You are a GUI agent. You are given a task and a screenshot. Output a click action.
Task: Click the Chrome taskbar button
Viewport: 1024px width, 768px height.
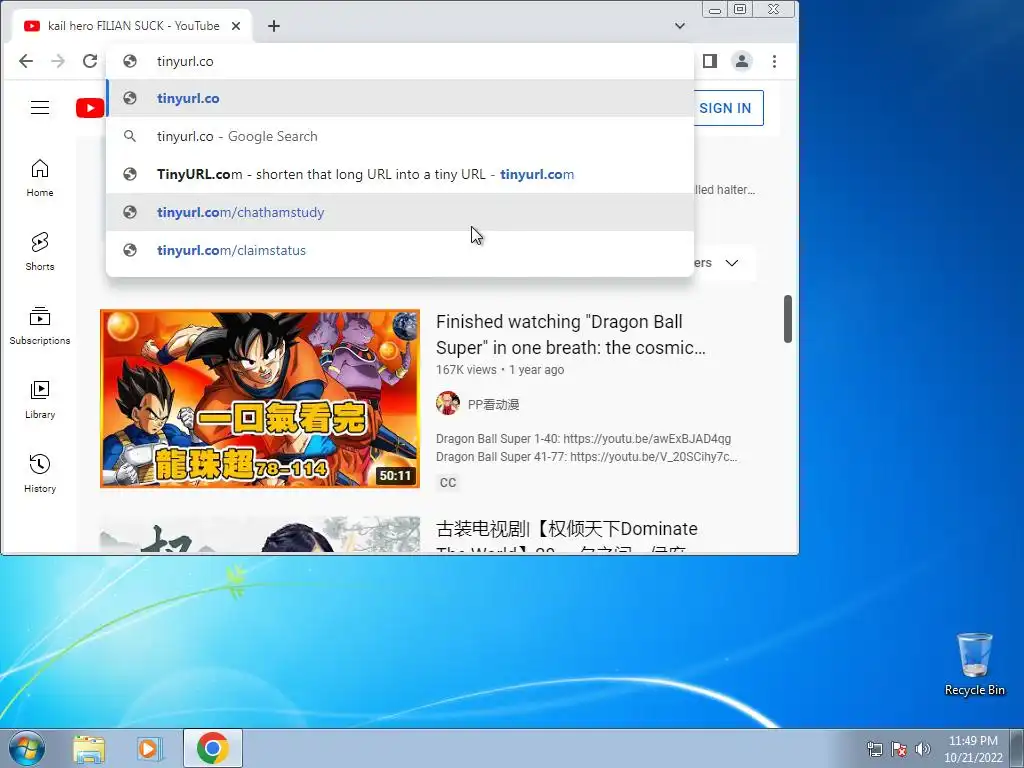pyautogui.click(x=212, y=748)
